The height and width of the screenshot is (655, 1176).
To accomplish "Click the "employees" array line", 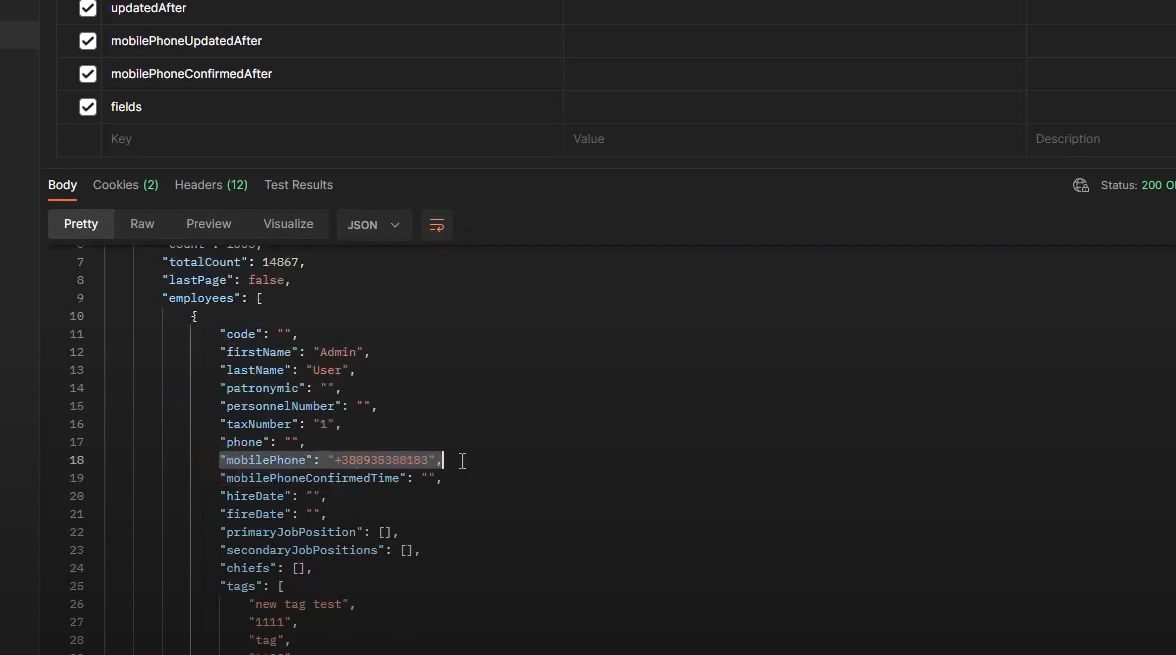I will pyautogui.click(x=212, y=299).
